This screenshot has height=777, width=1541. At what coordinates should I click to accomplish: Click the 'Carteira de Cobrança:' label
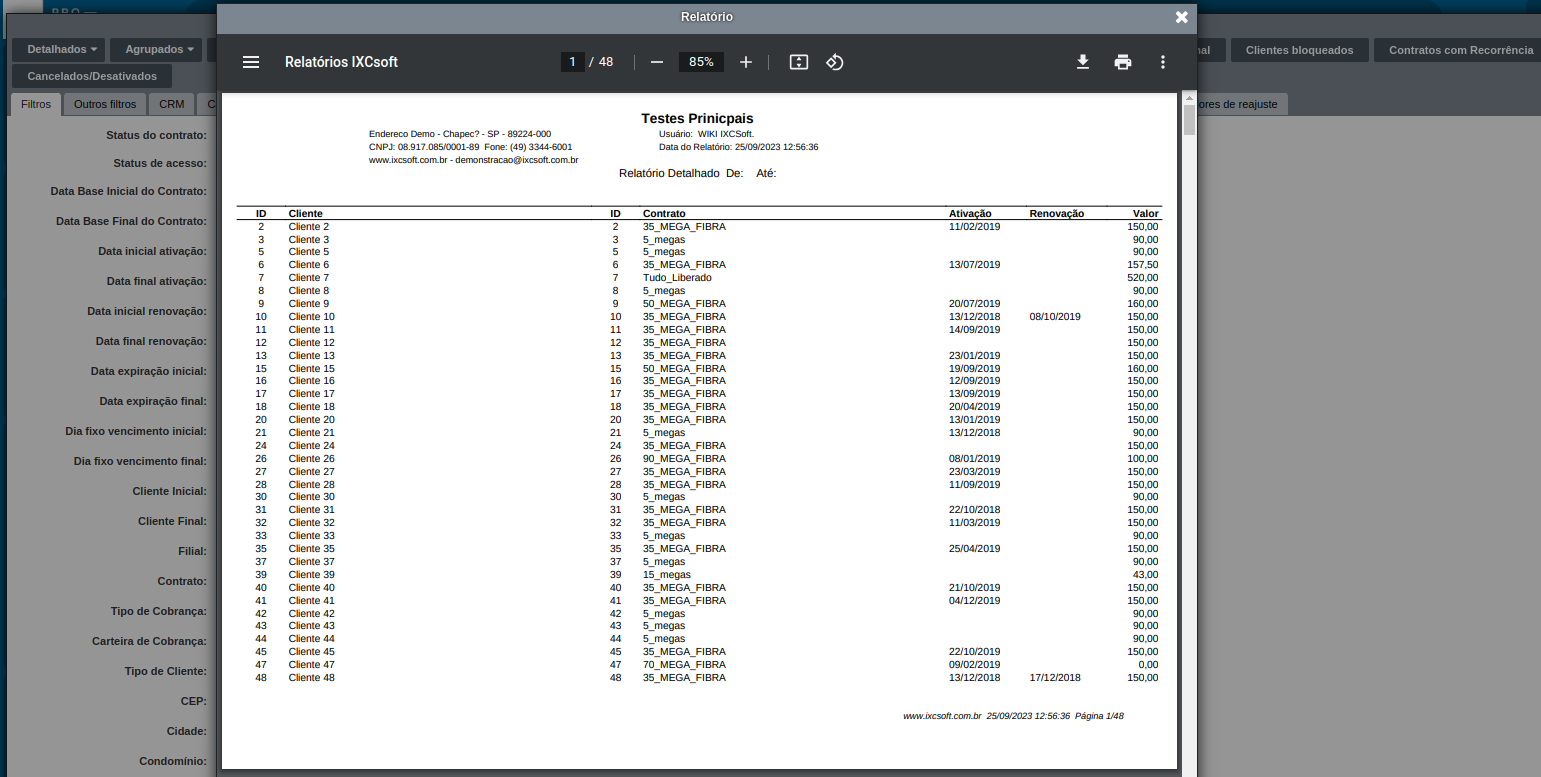click(150, 641)
